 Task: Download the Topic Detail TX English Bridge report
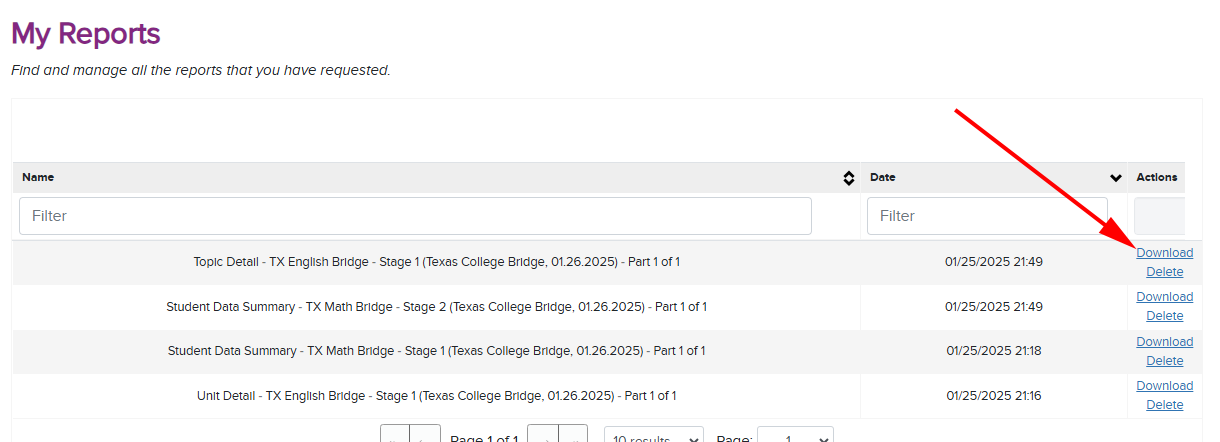pyautogui.click(x=1164, y=253)
